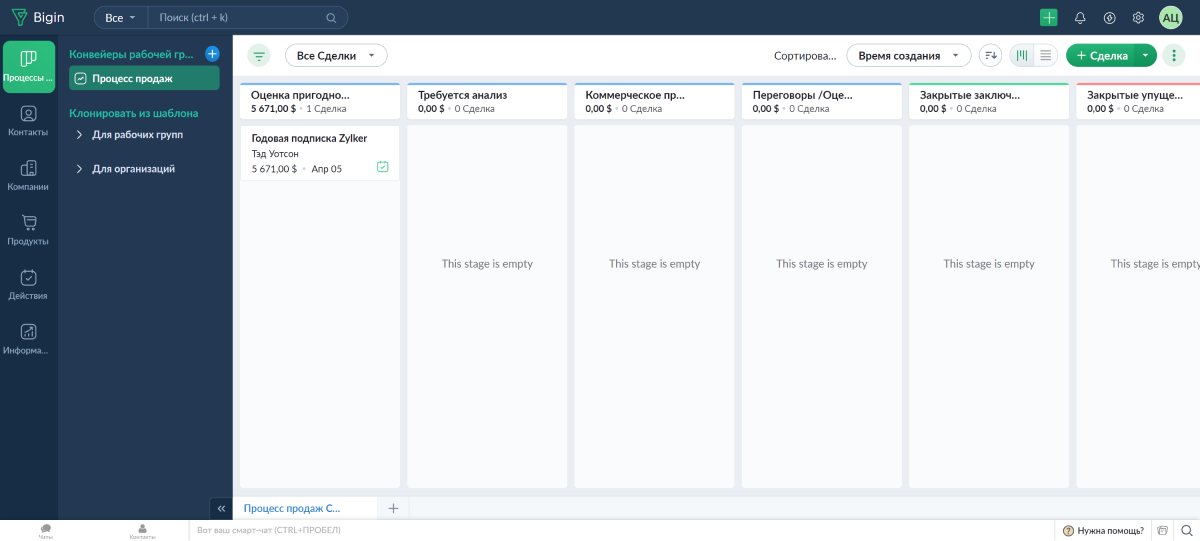Click the + Сделка button
This screenshot has height=541, width=1200.
pyautogui.click(x=1102, y=56)
